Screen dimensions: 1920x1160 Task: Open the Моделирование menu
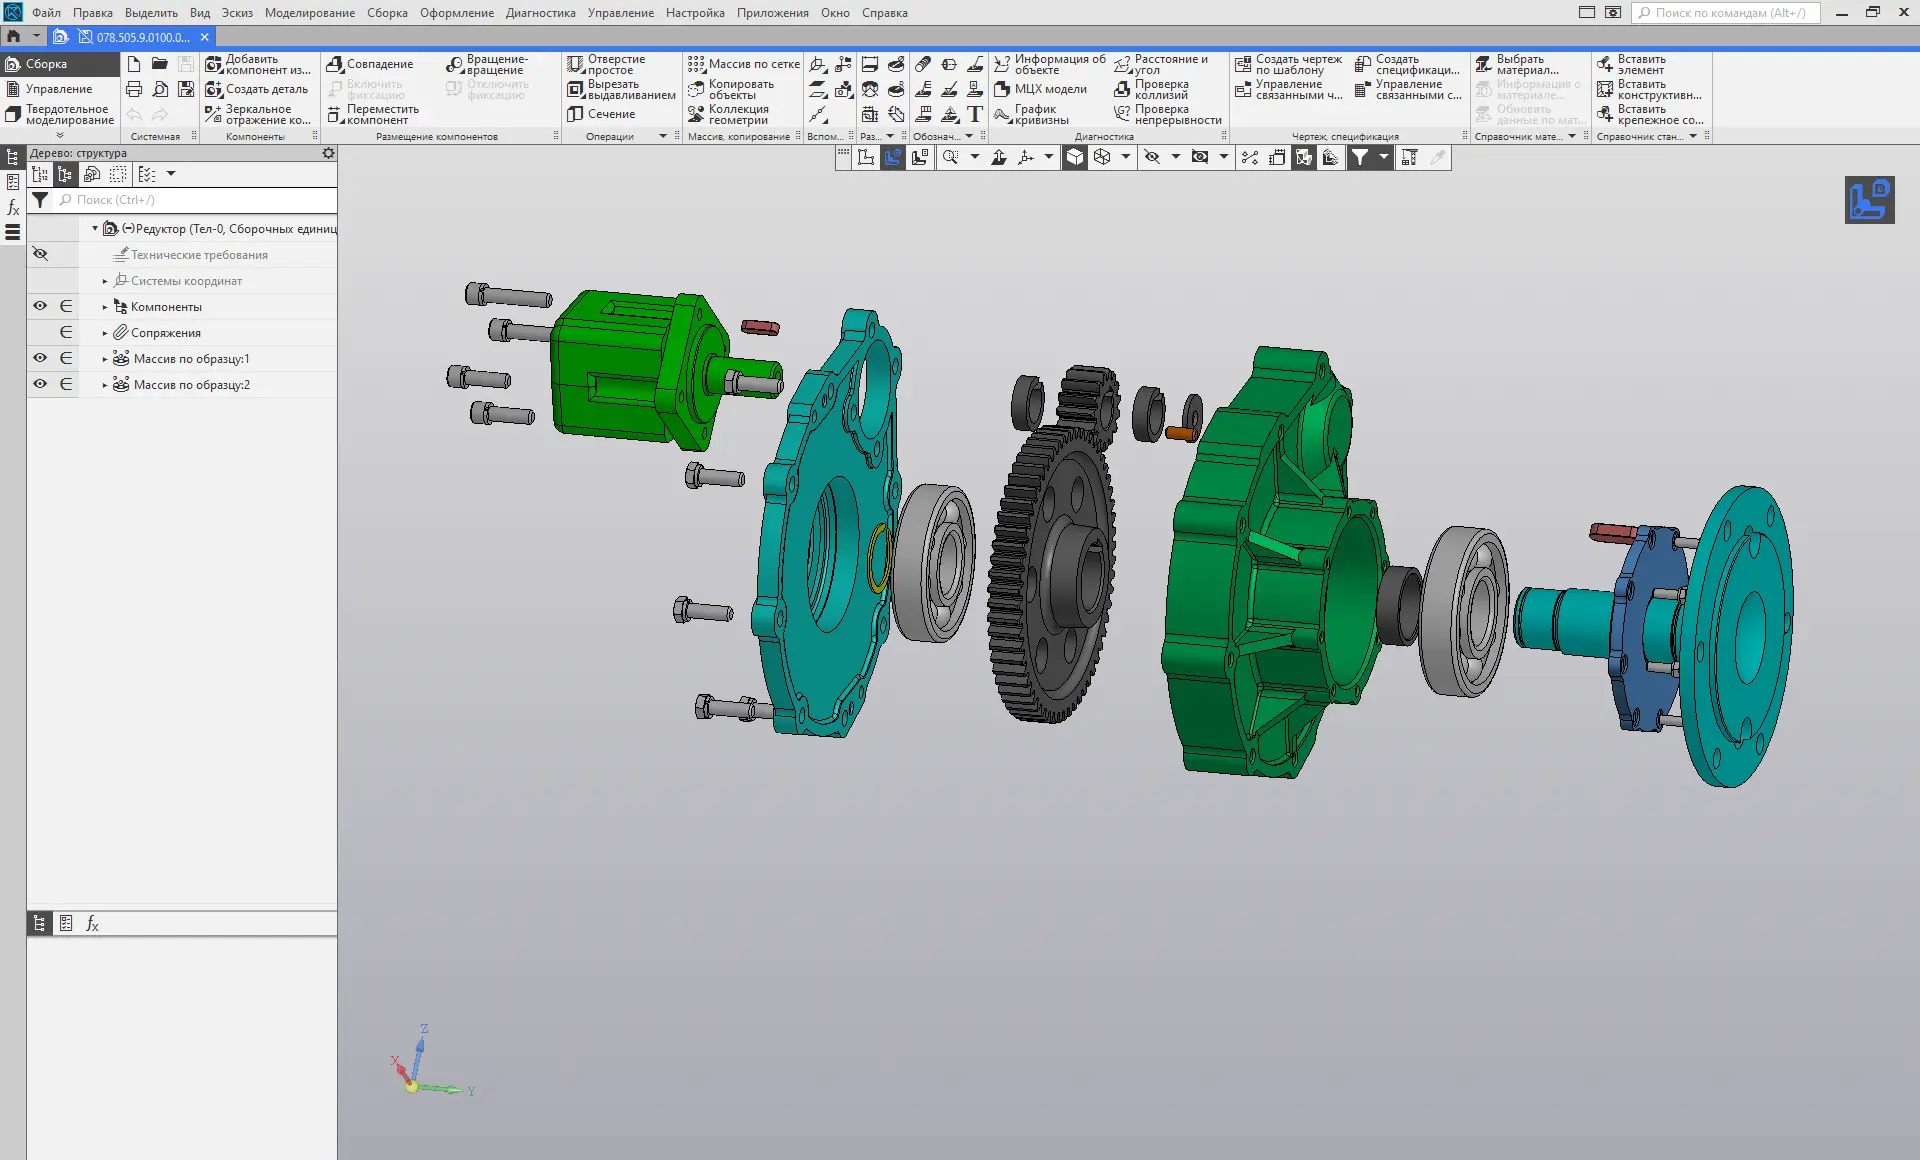click(309, 13)
